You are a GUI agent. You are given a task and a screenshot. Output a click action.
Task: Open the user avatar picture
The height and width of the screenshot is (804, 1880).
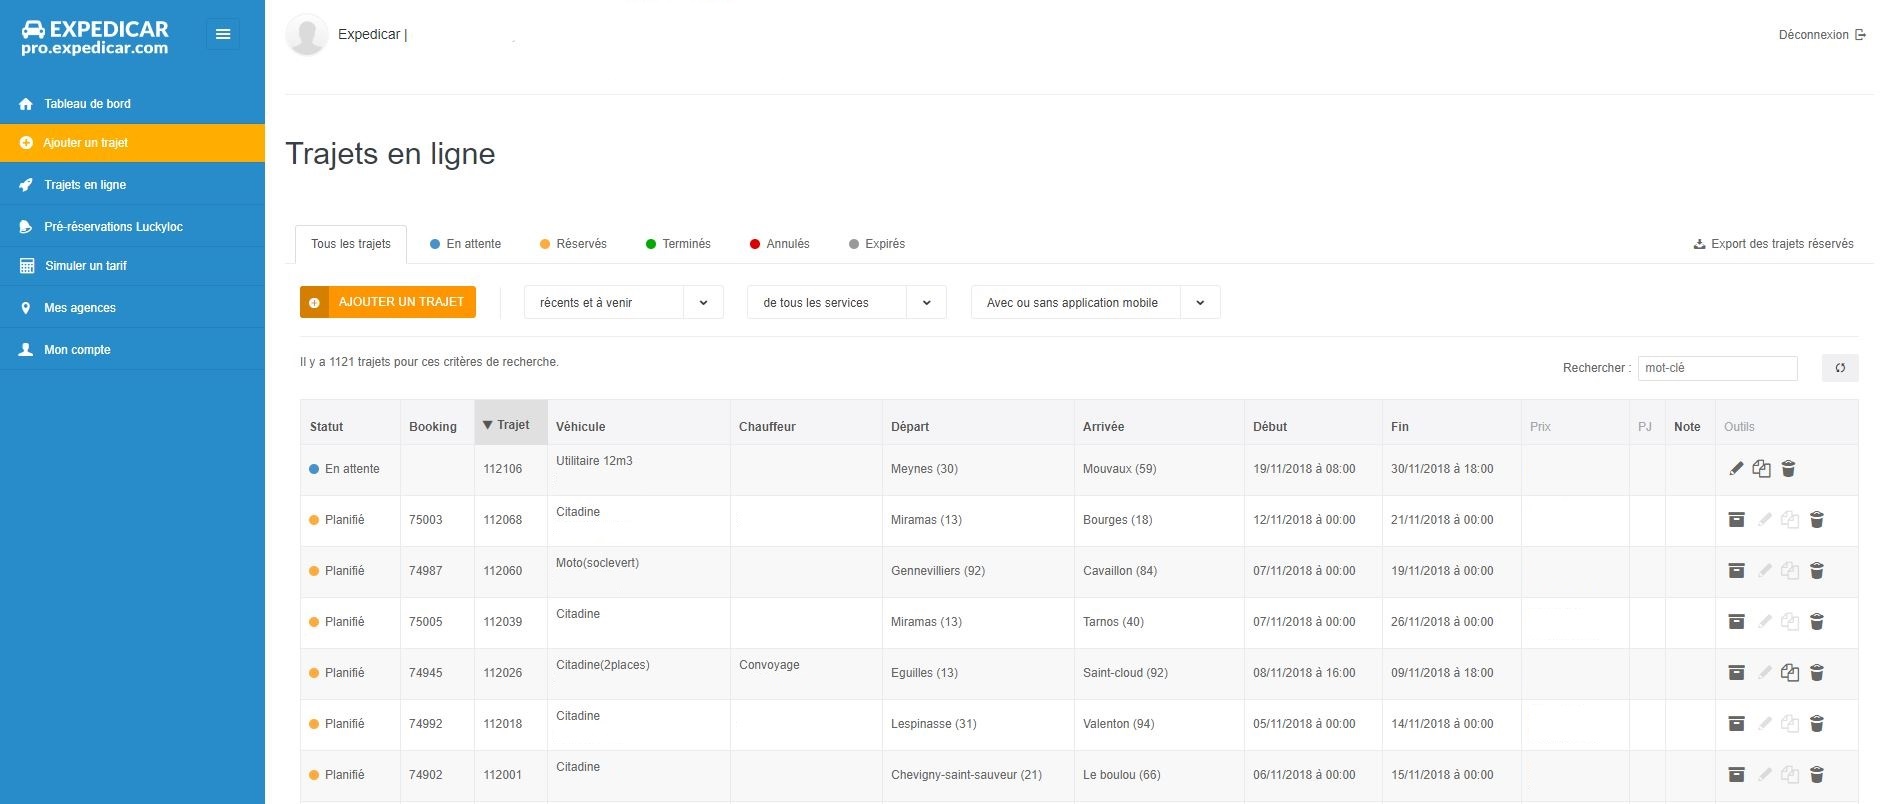[307, 34]
